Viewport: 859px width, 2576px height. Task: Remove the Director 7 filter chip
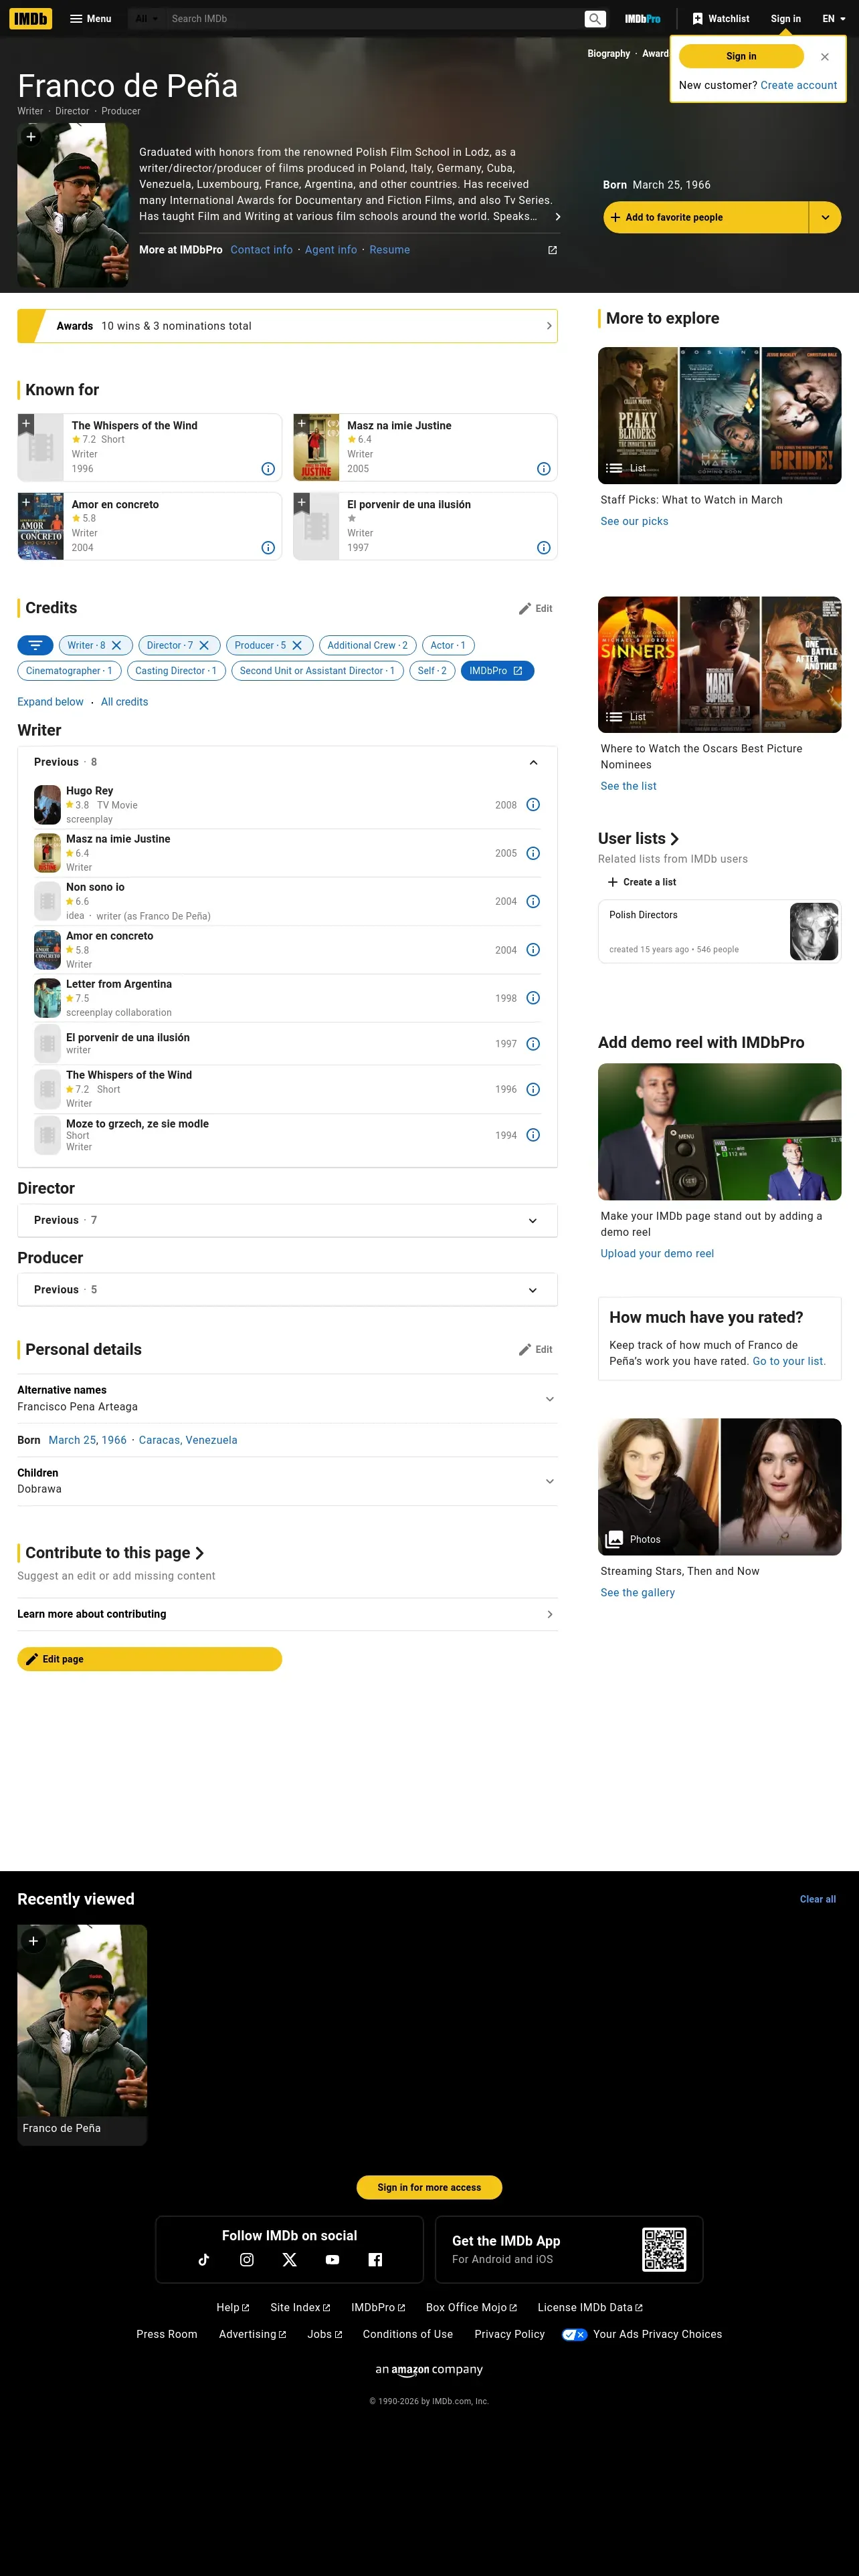(x=204, y=645)
